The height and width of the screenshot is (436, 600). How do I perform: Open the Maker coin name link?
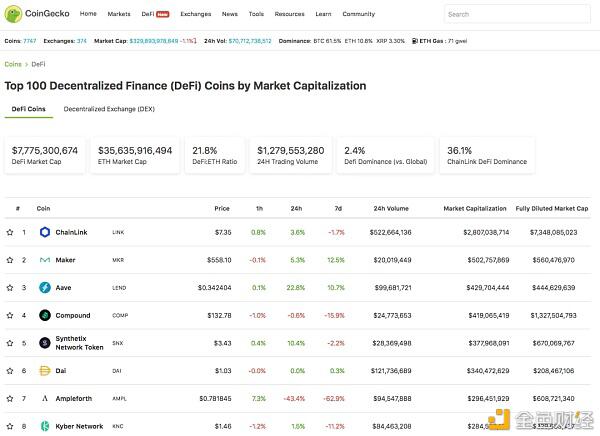pyautogui.click(x=65, y=260)
